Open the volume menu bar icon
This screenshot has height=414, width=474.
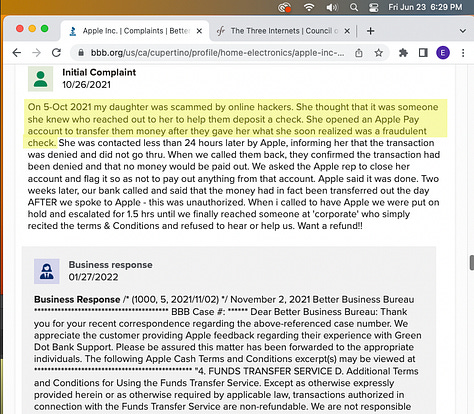point(332,7)
